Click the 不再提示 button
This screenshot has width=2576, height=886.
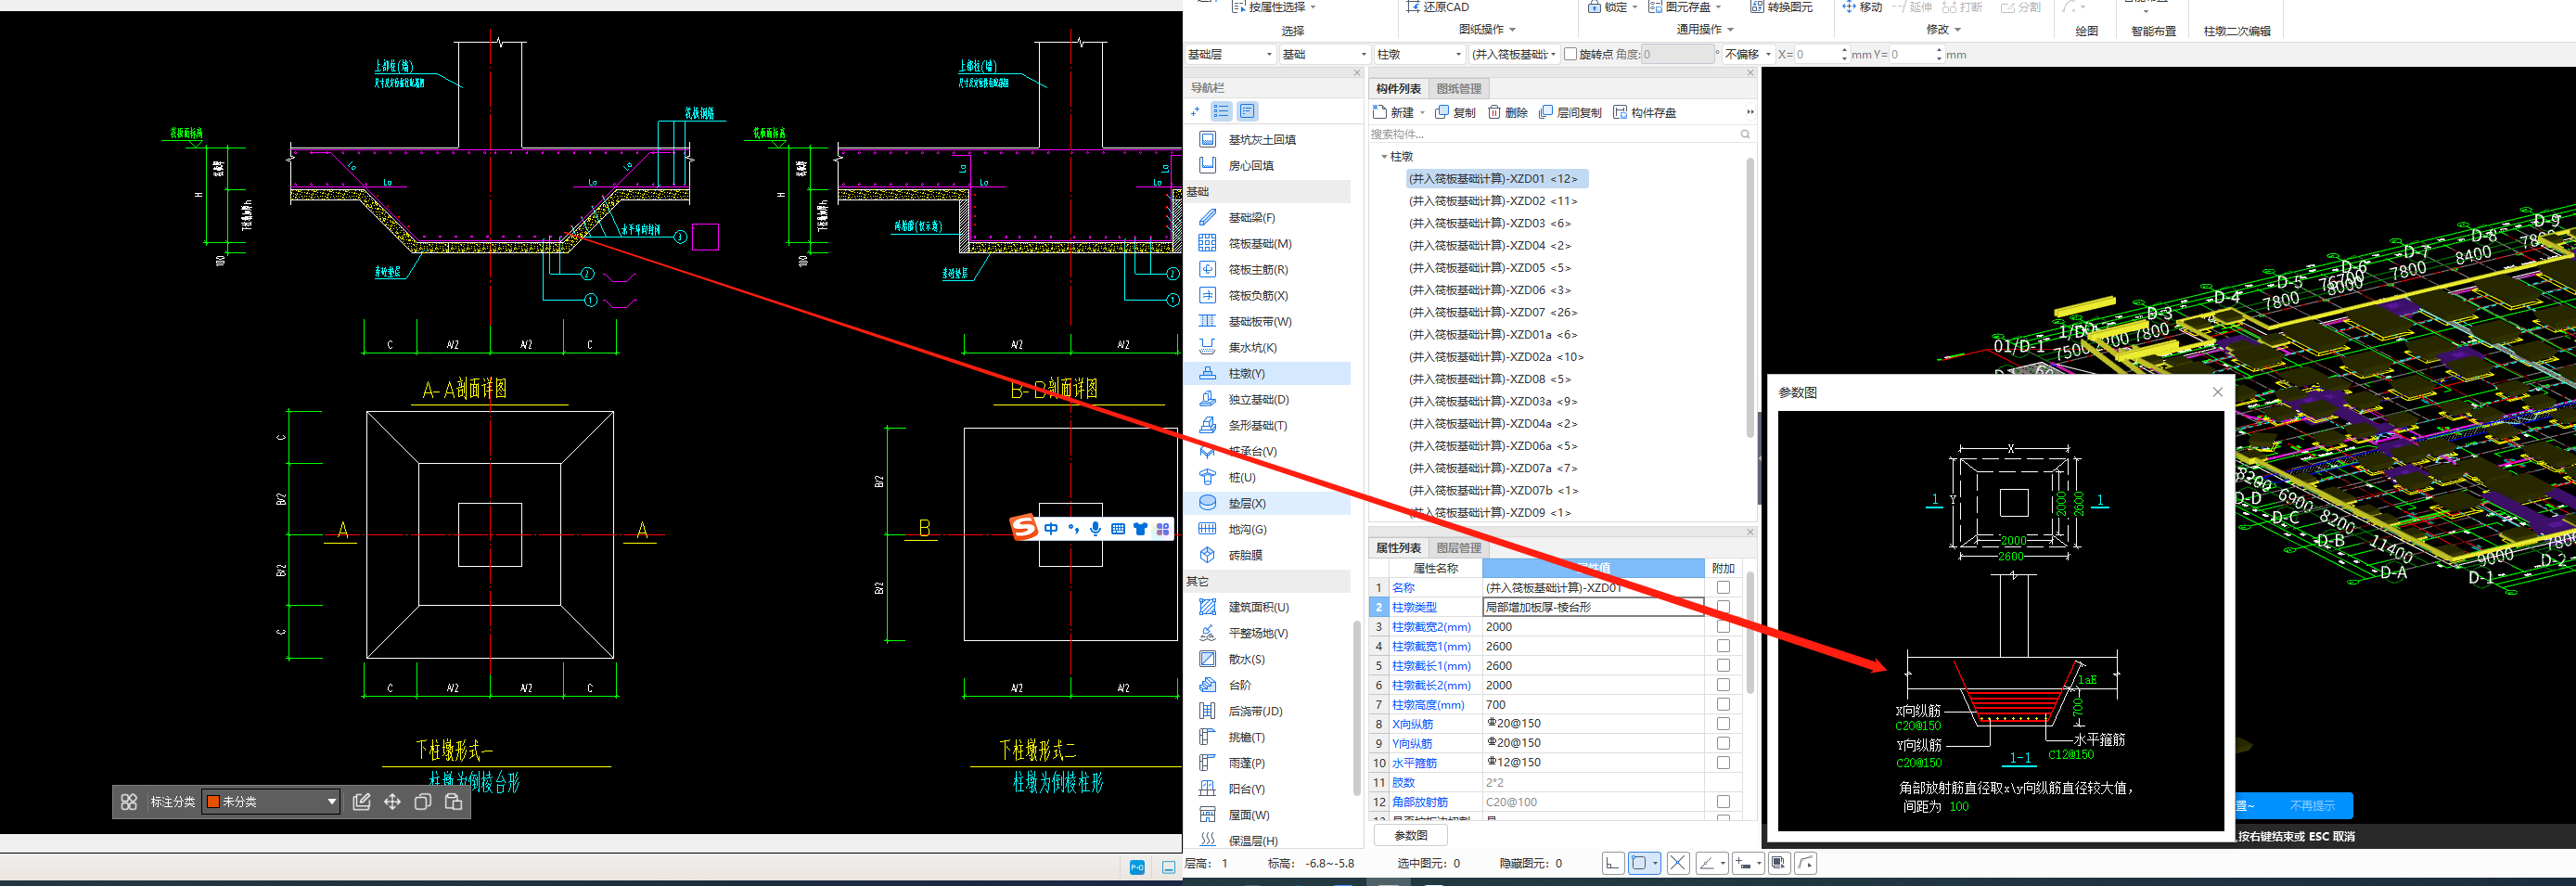[2312, 805]
